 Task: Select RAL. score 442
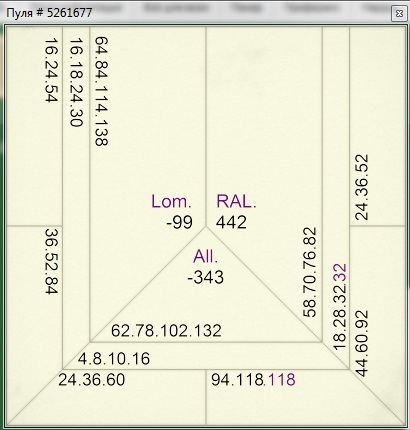[231, 222]
